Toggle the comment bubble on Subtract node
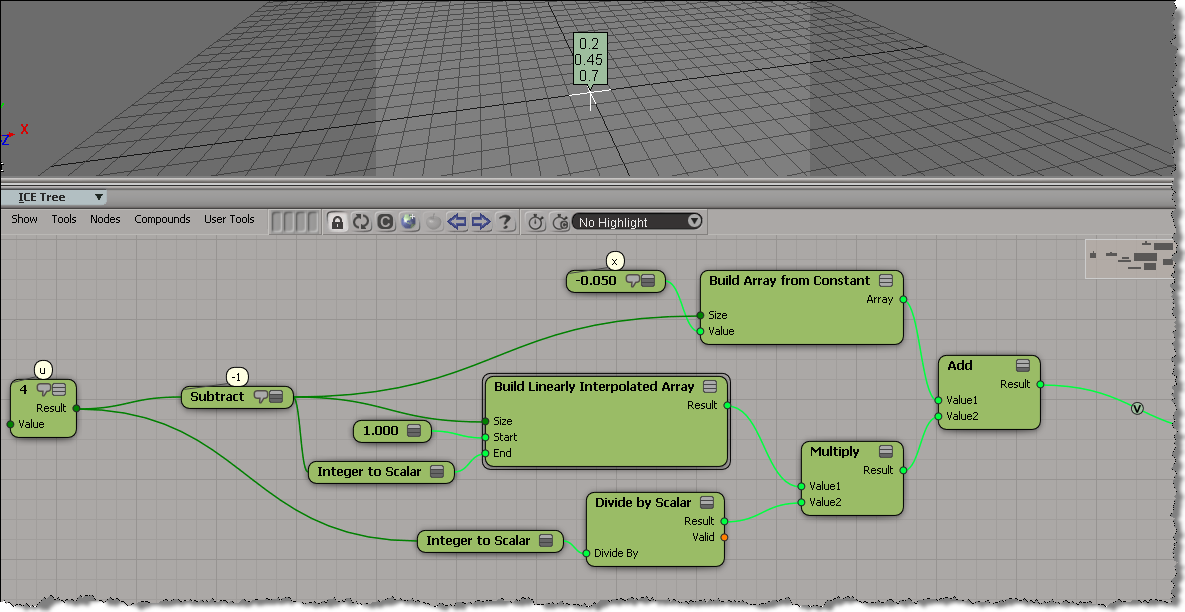1185x612 pixels. tap(261, 397)
